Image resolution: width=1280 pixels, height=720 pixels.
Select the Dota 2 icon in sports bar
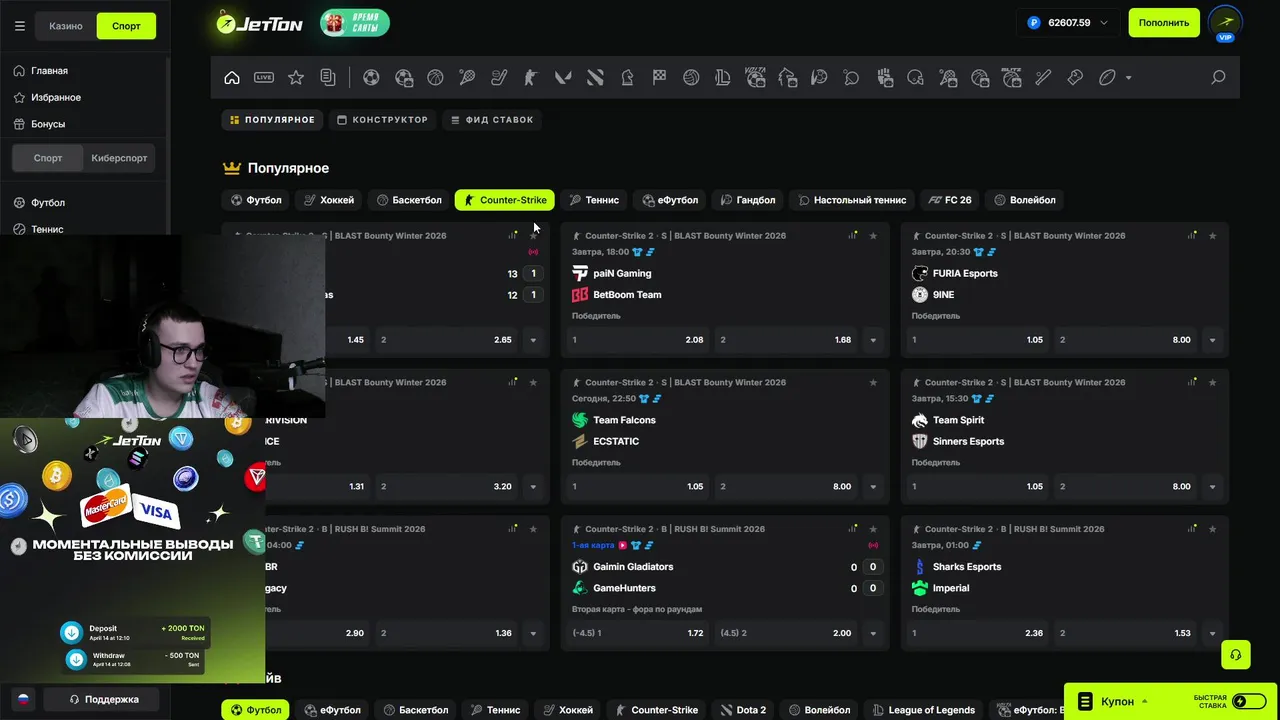click(x=595, y=77)
